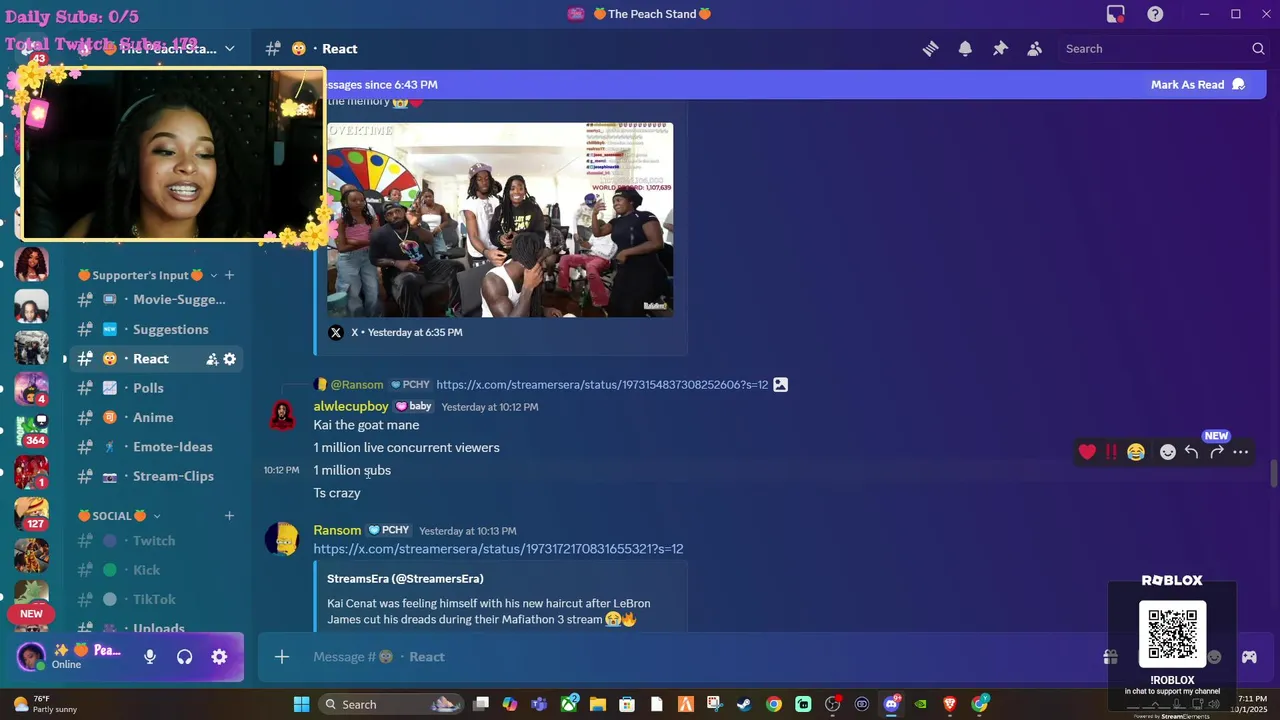Open the Movie-Suggestions channel
This screenshot has height=720, width=1280.
(156, 300)
